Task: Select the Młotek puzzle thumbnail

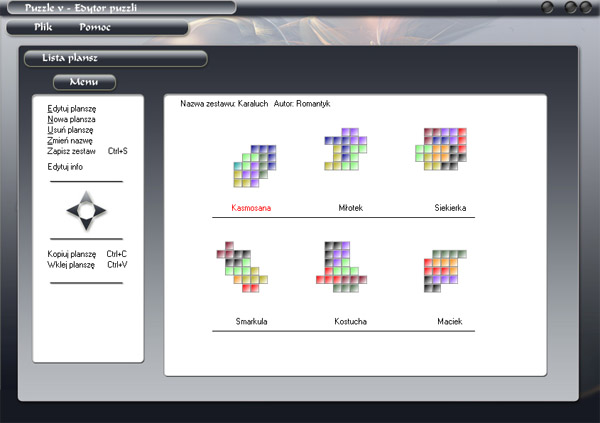Action: point(346,149)
